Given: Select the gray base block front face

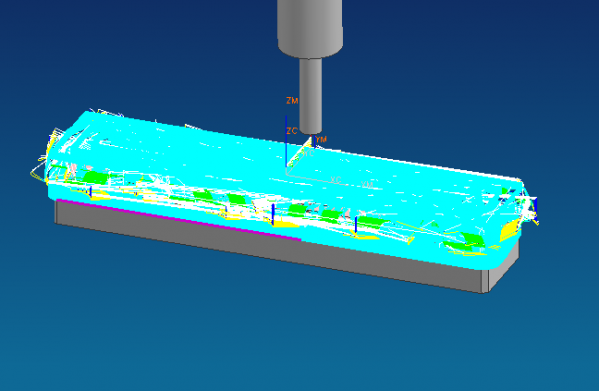Looking at the screenshot, I should [x=267, y=248].
